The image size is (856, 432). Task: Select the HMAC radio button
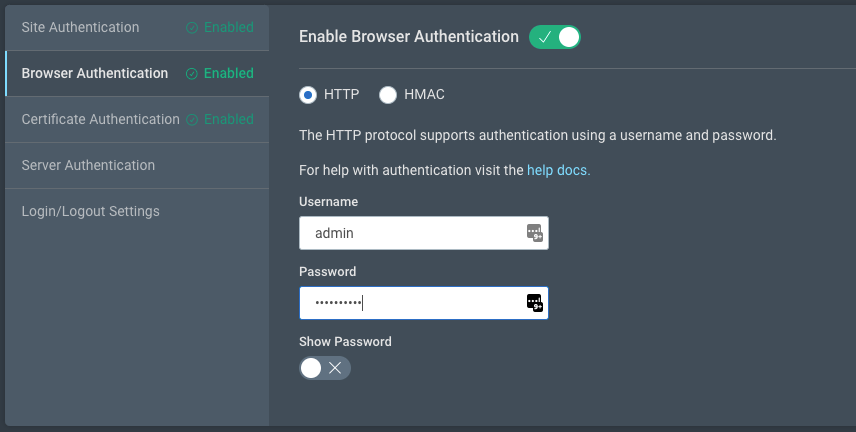tap(388, 95)
